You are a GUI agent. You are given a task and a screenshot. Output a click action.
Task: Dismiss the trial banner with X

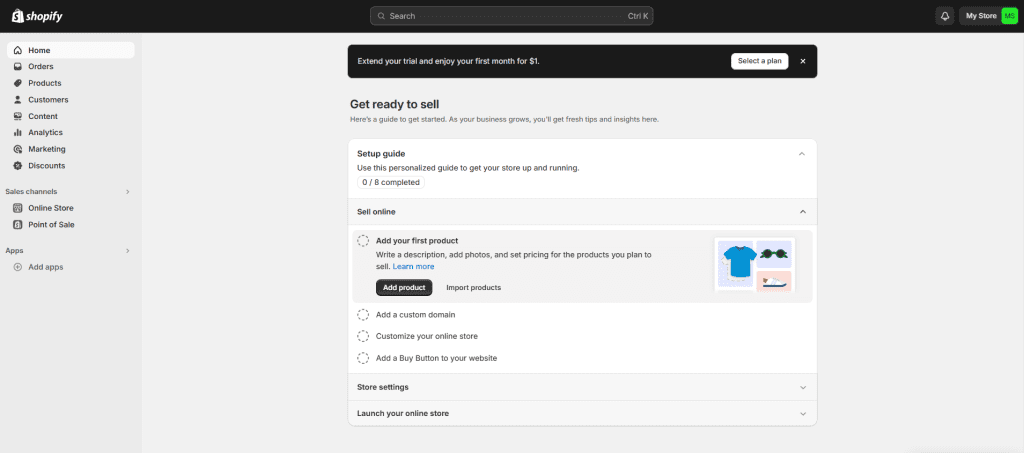(x=803, y=61)
